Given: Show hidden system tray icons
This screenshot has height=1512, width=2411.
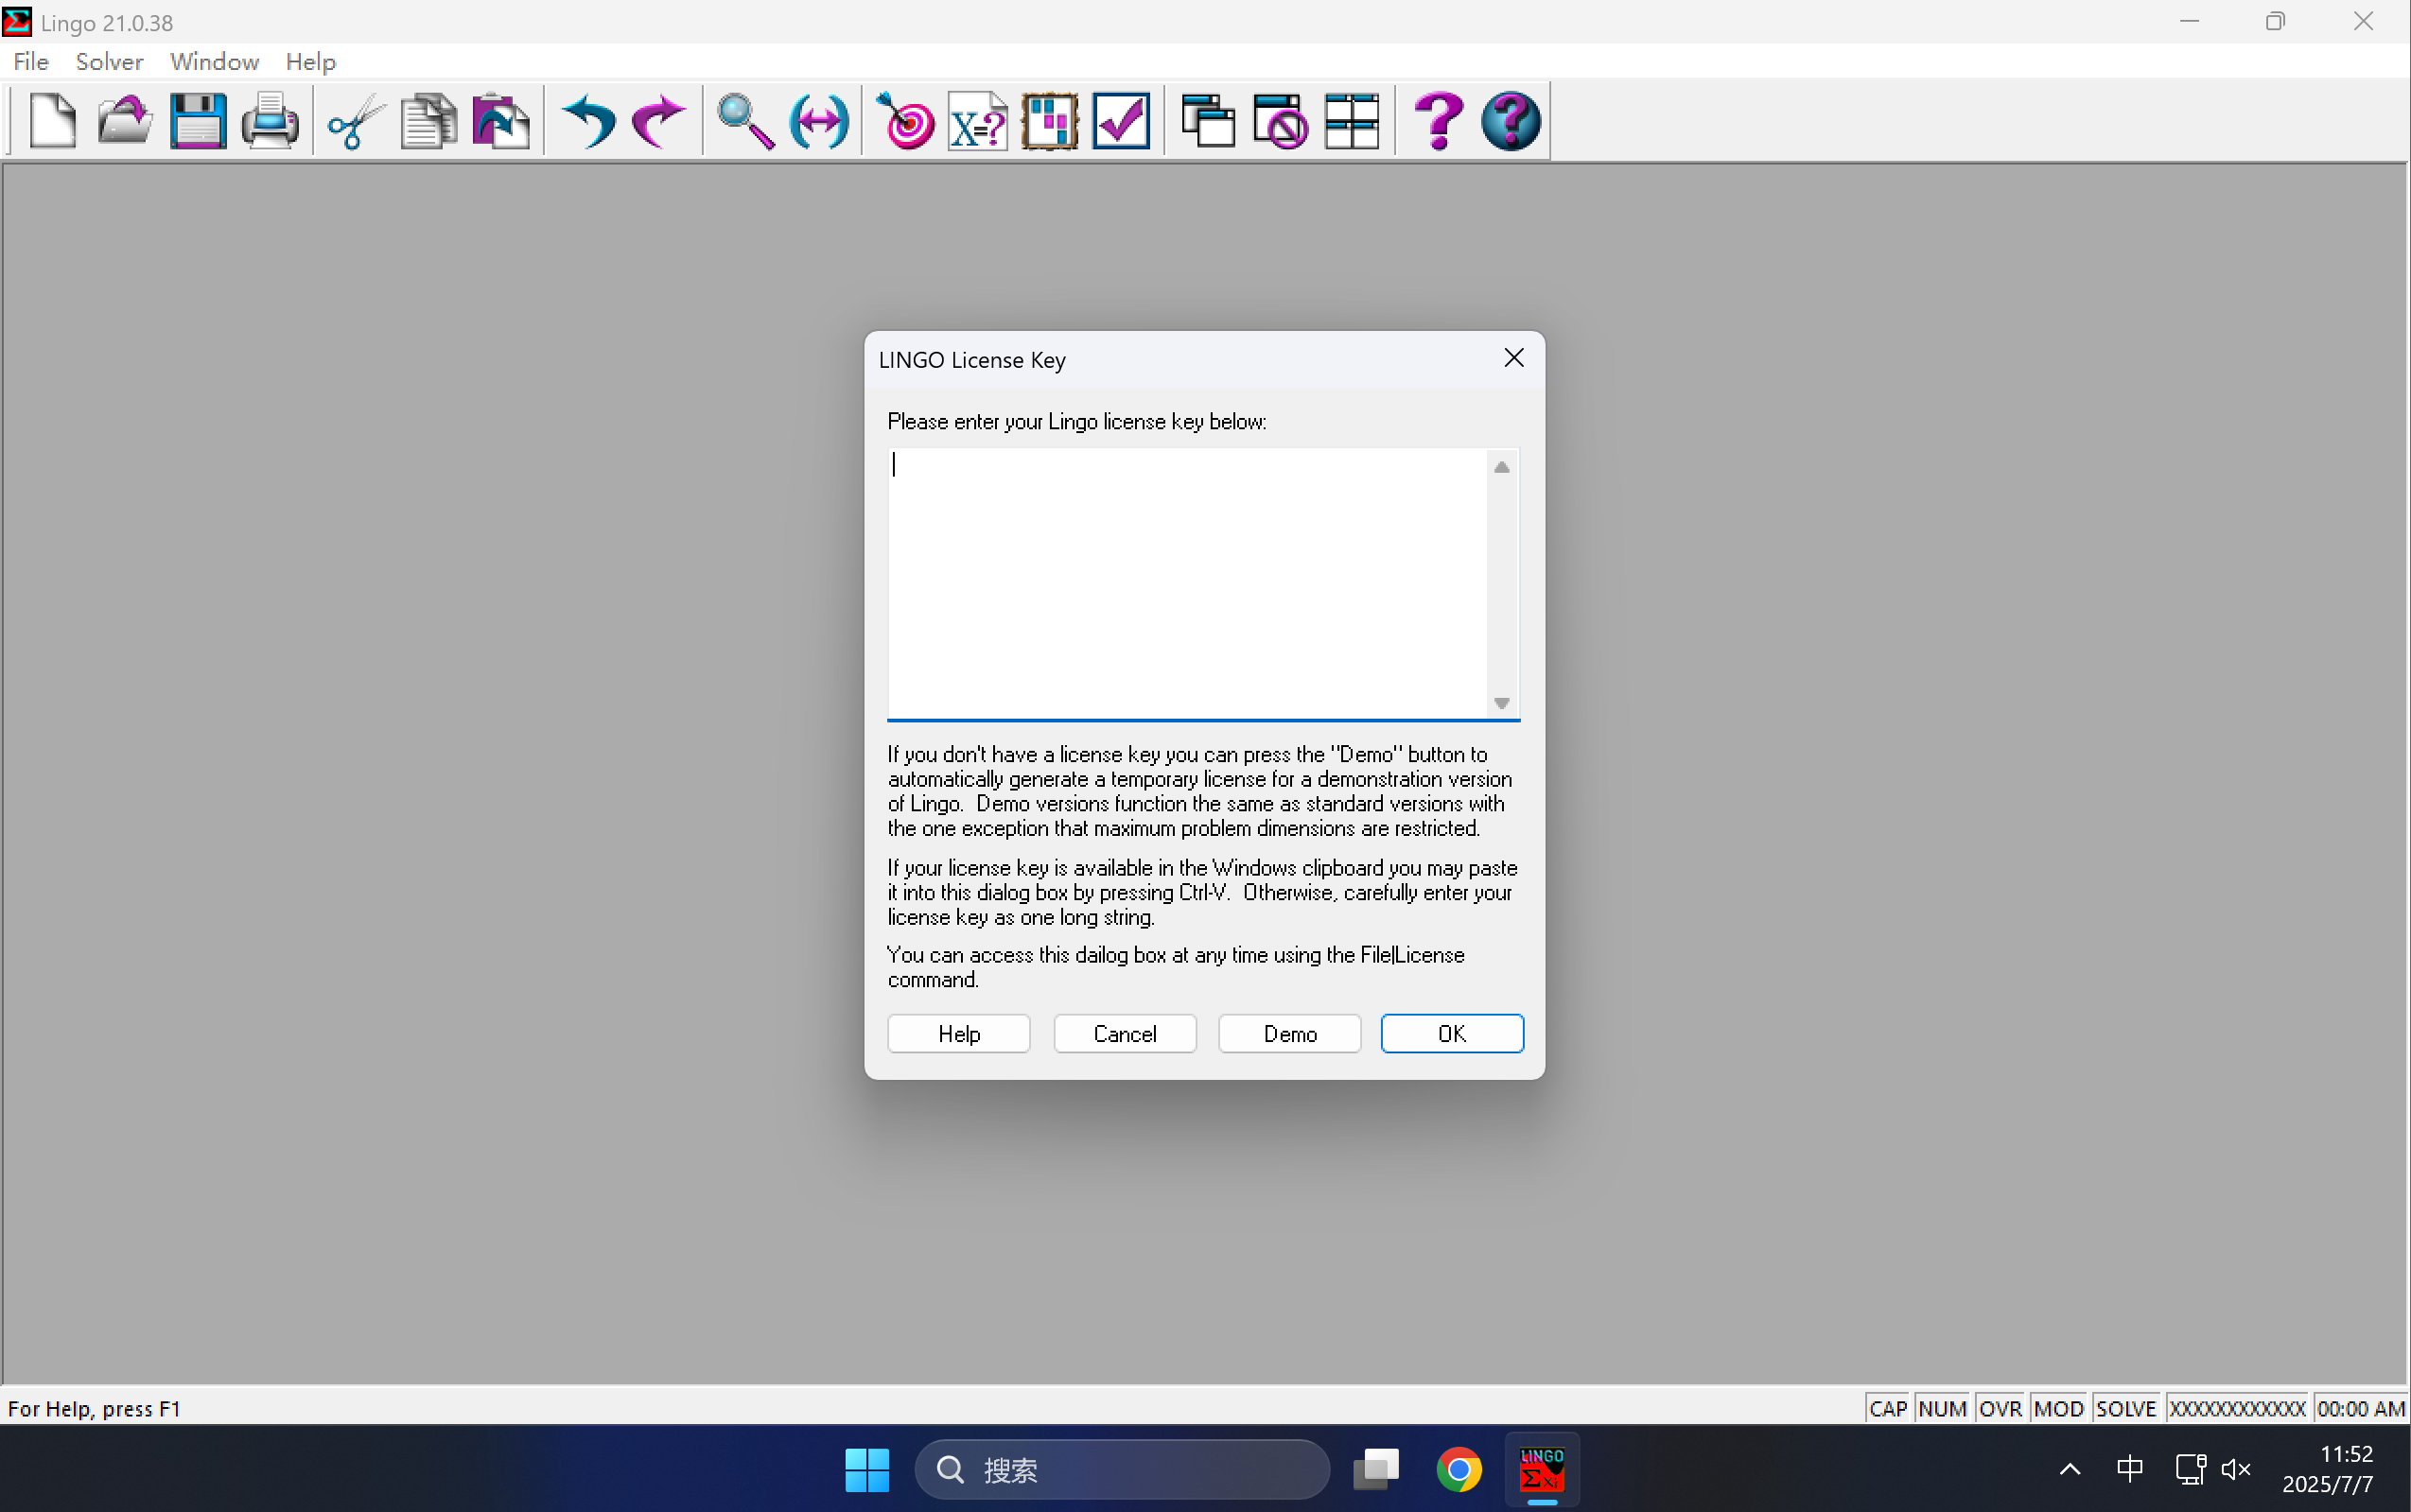Looking at the screenshot, I should click(2069, 1469).
